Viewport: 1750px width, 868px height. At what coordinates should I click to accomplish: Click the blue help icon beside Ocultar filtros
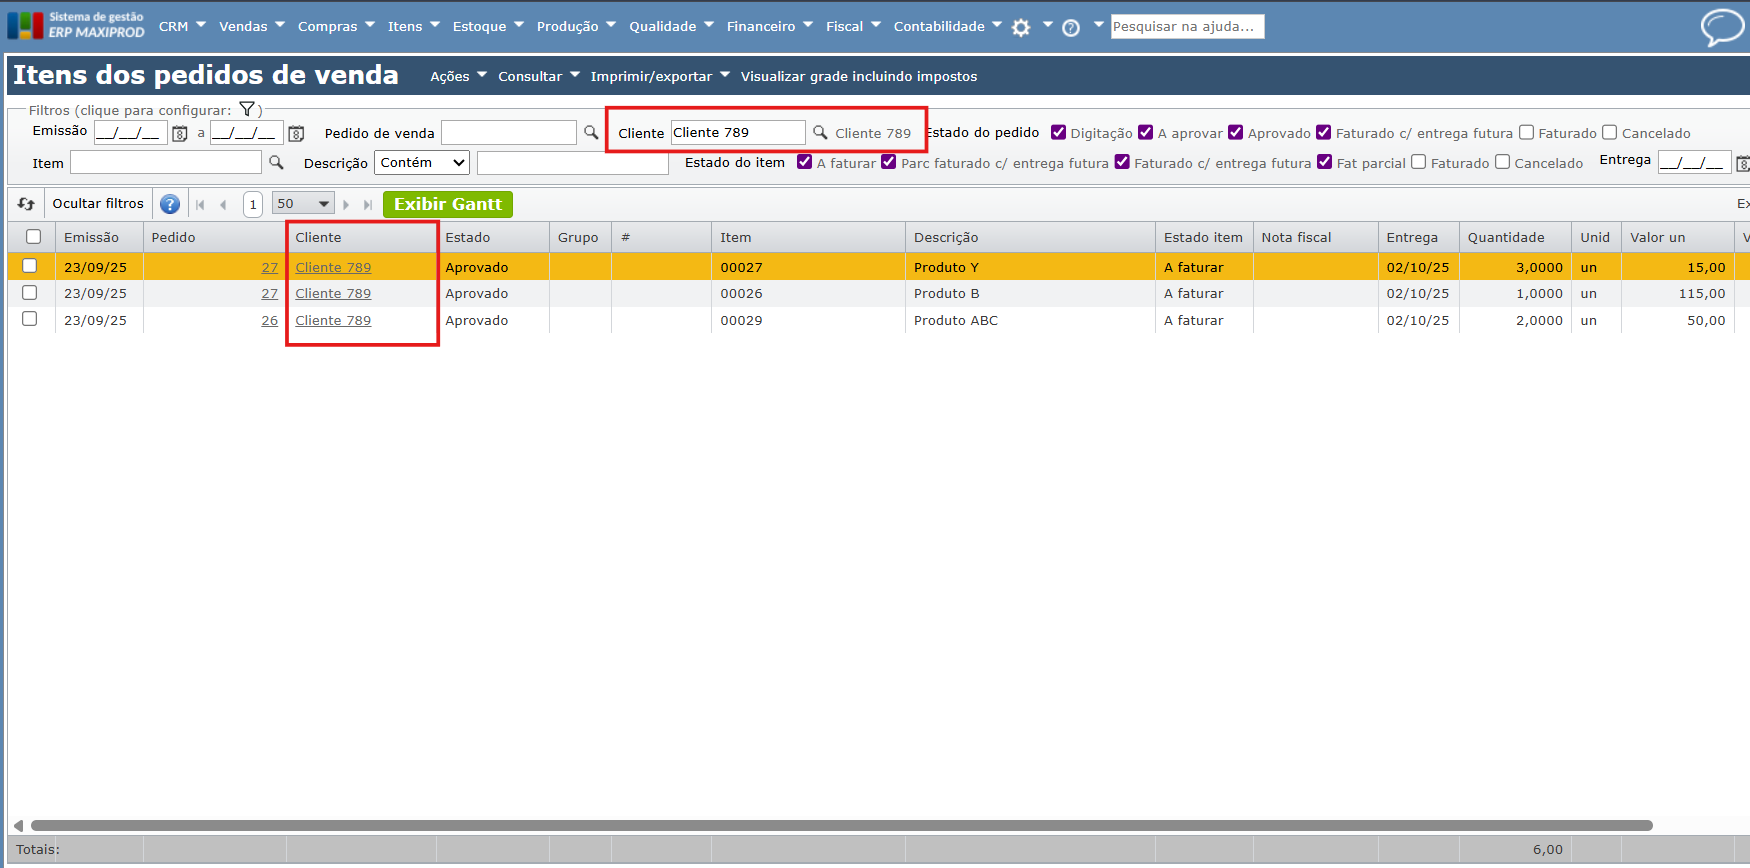click(170, 204)
